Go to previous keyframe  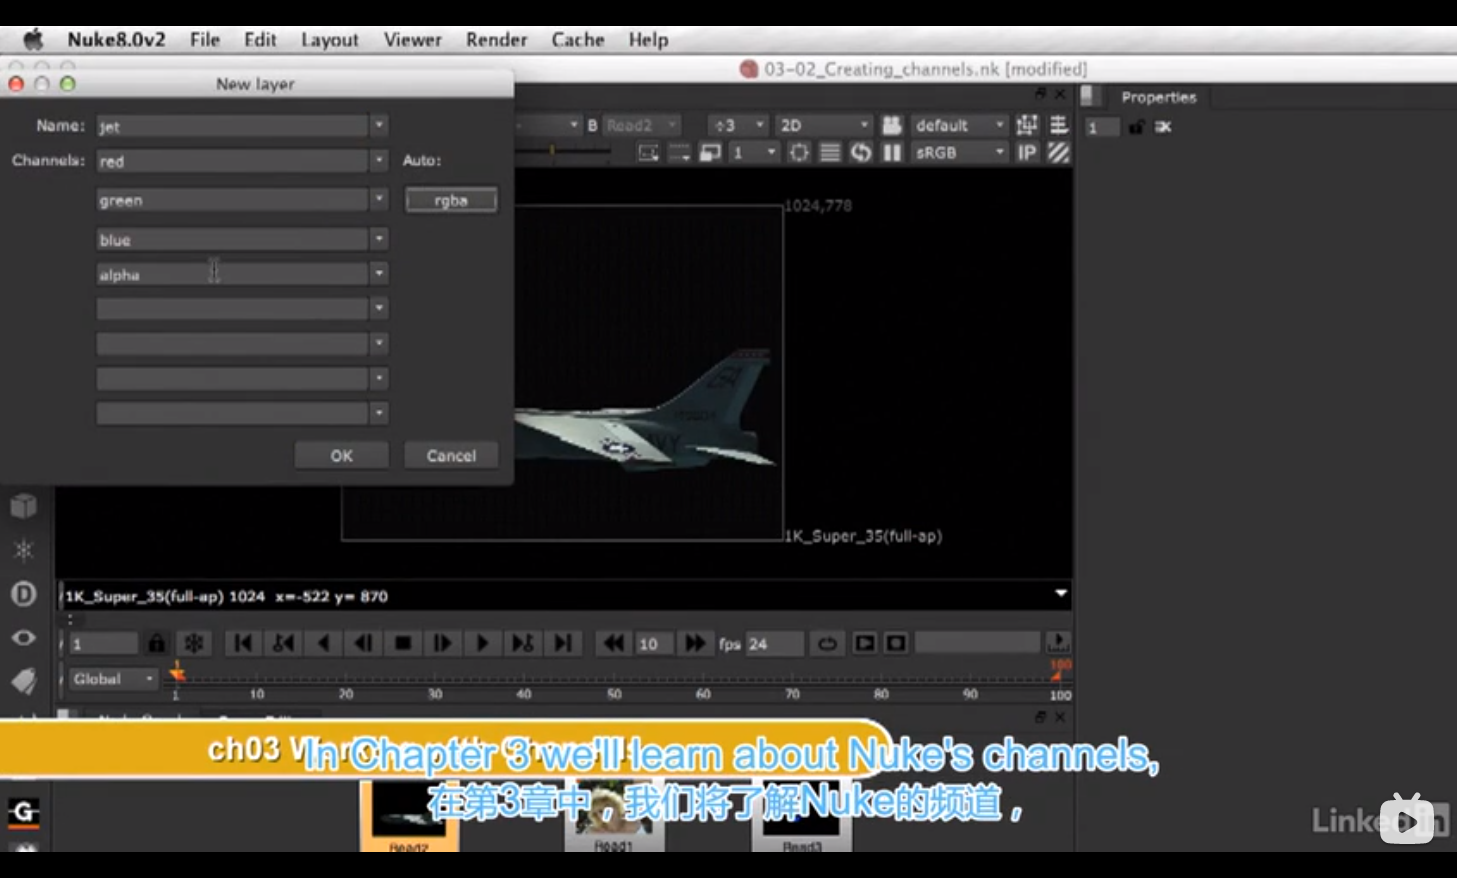(x=283, y=643)
